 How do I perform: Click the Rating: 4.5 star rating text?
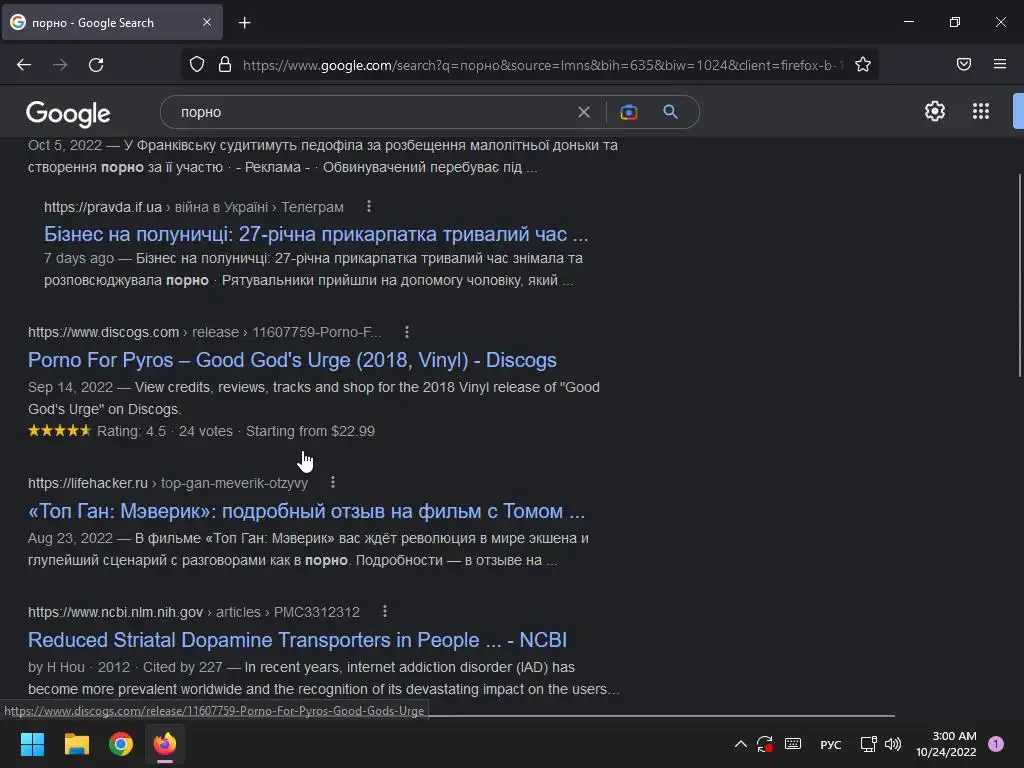click(x=131, y=431)
